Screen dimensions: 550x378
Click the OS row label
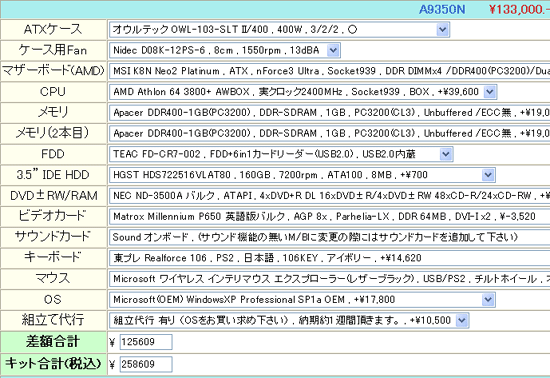click(53, 299)
